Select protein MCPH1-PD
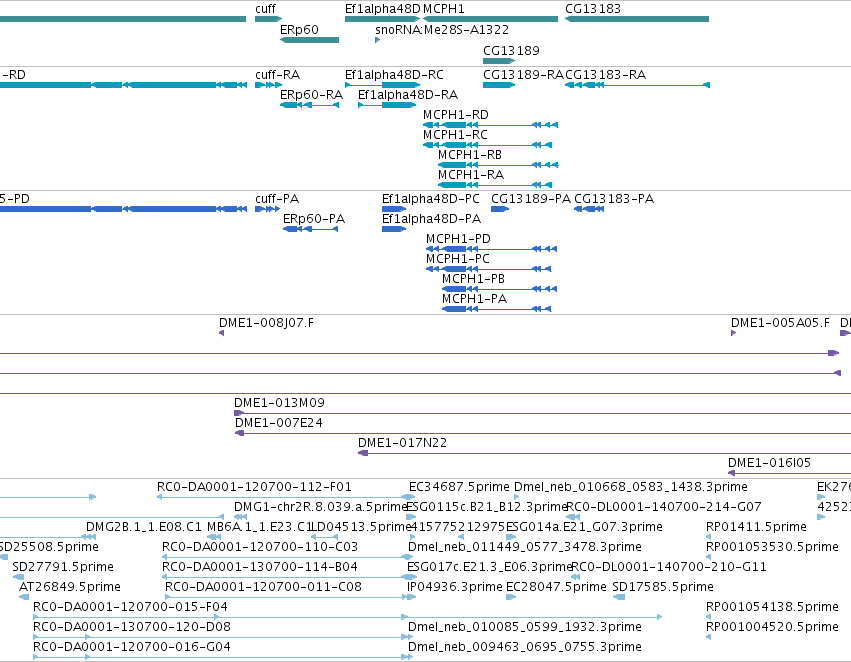The width and height of the screenshot is (851, 662). 492,249
